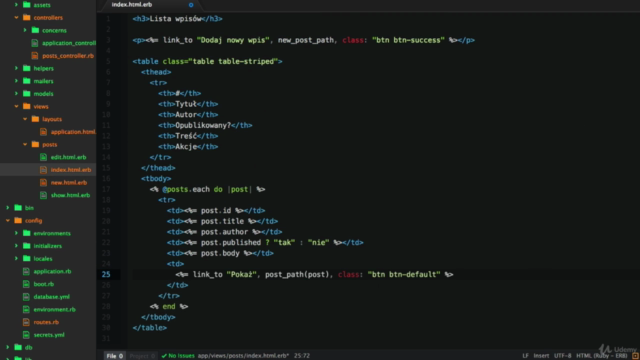Click the 25:72 cursor position indicator
Viewport: 640px width, 360px height.
click(x=302, y=356)
